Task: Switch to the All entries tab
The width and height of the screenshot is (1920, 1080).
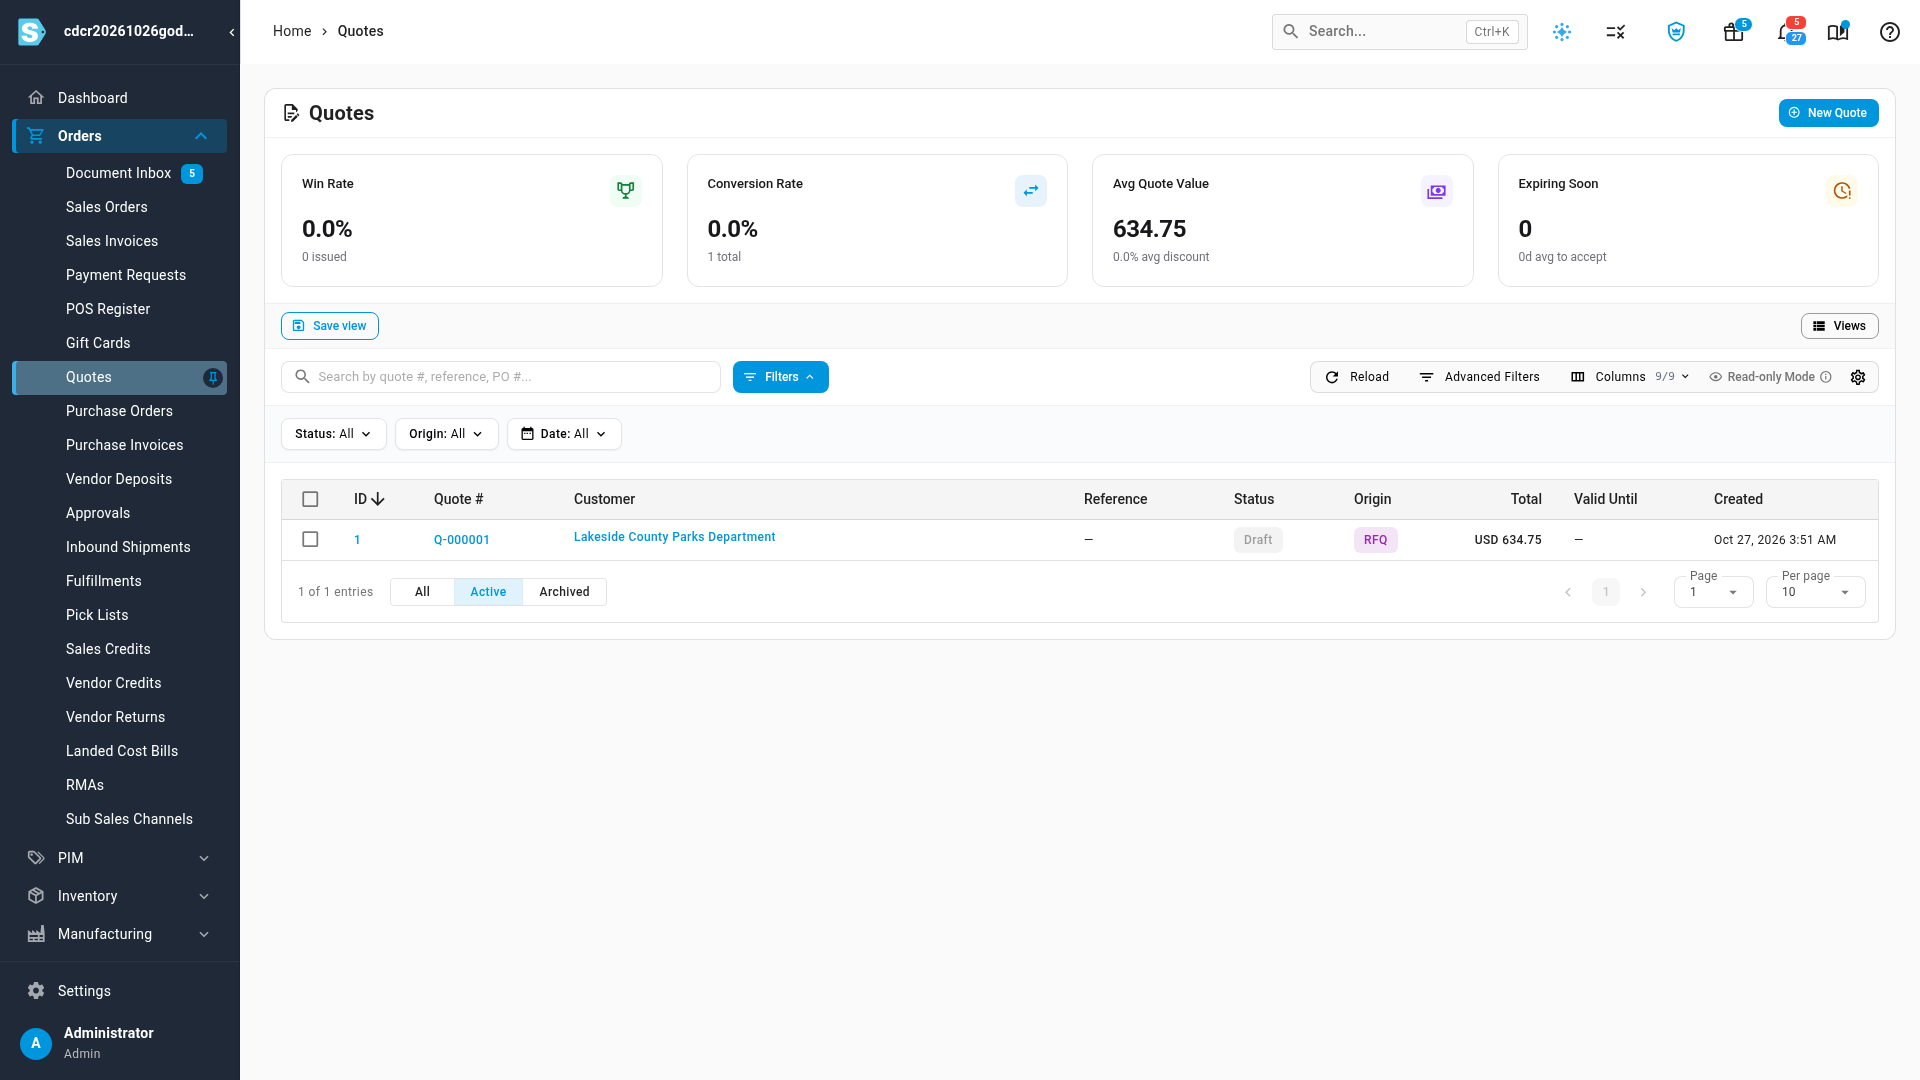Action: [x=422, y=592]
